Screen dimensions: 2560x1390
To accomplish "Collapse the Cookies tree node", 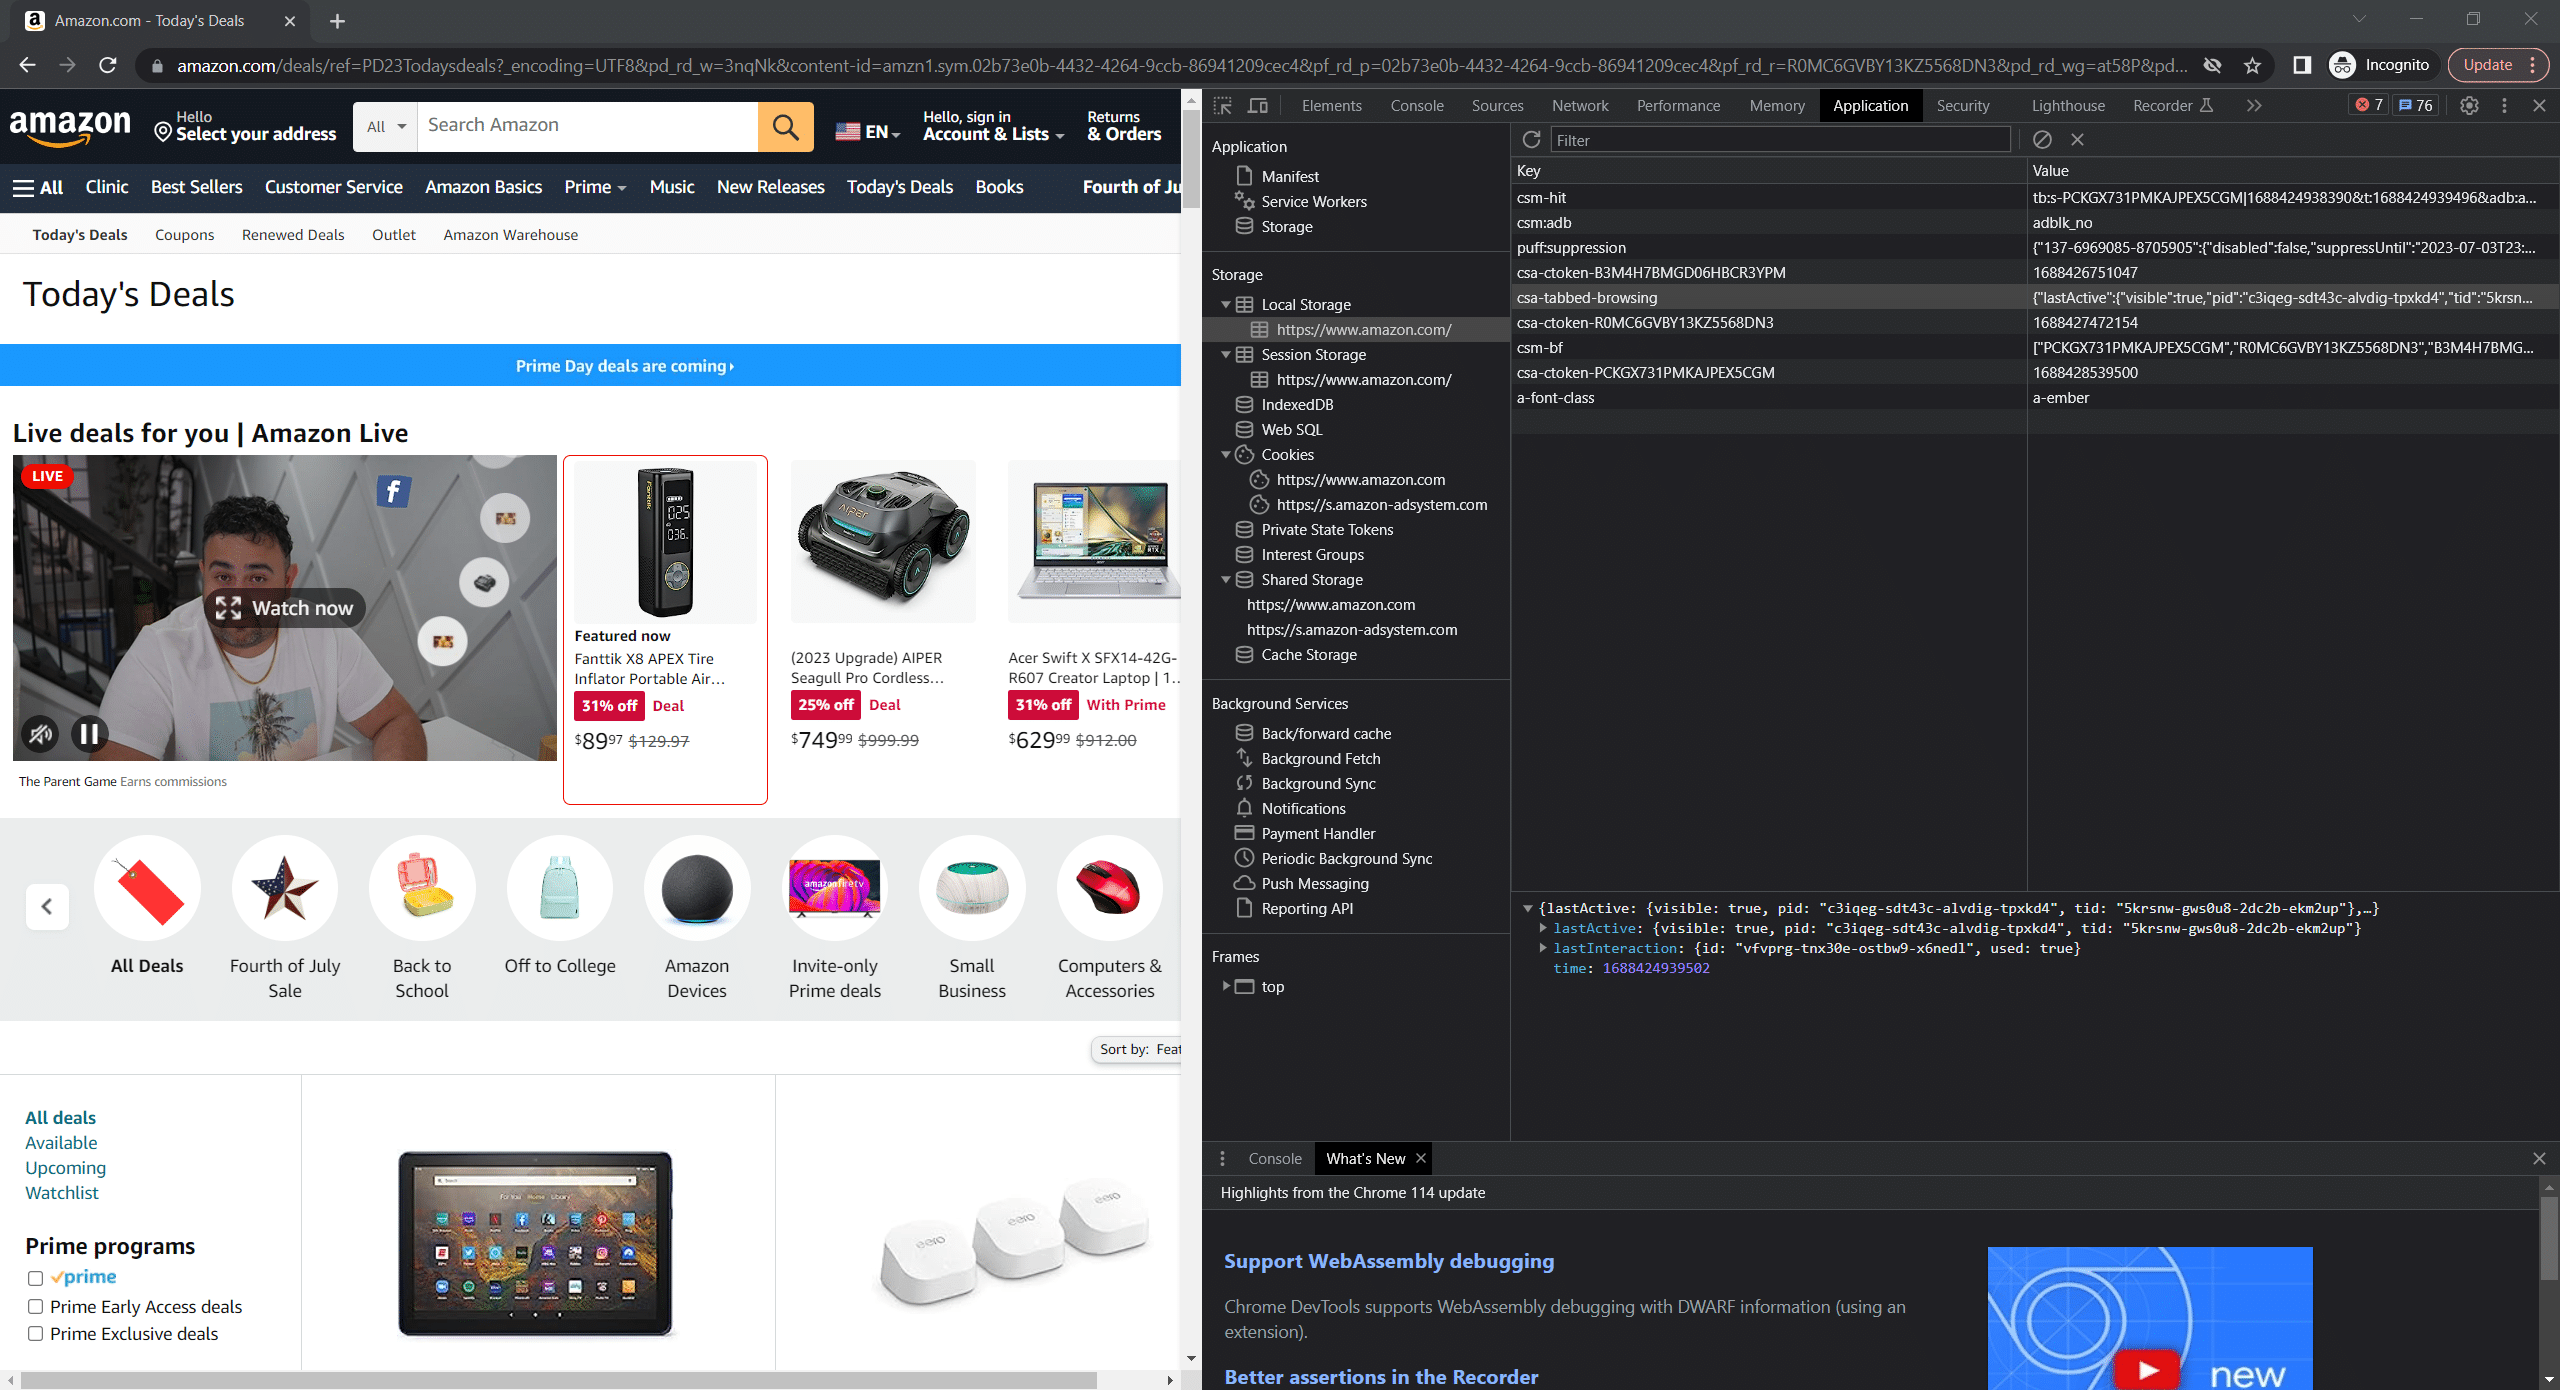I will [1226, 454].
